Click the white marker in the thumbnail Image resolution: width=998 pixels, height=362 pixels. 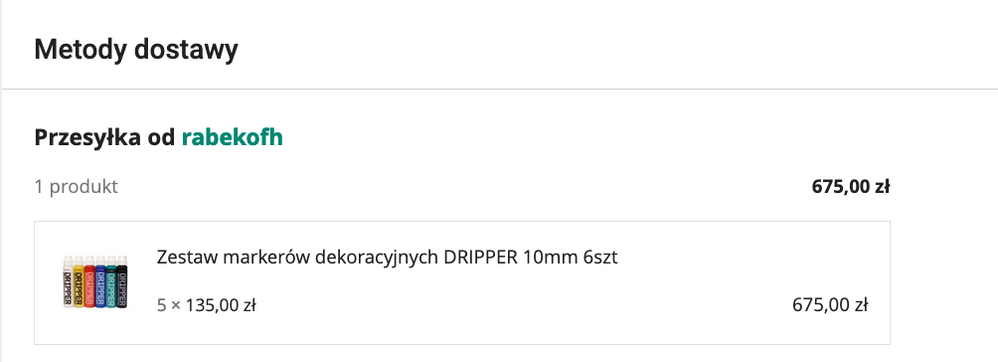tap(68, 282)
